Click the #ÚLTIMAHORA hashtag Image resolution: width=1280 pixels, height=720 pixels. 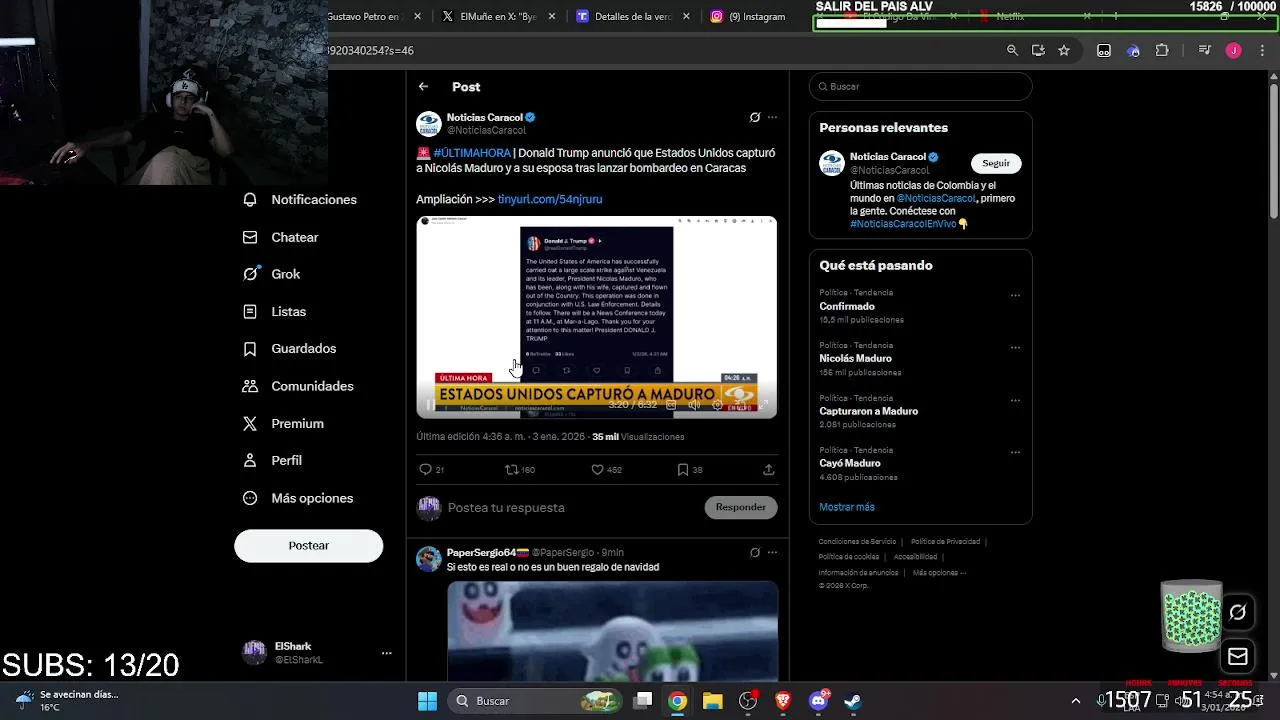472,153
